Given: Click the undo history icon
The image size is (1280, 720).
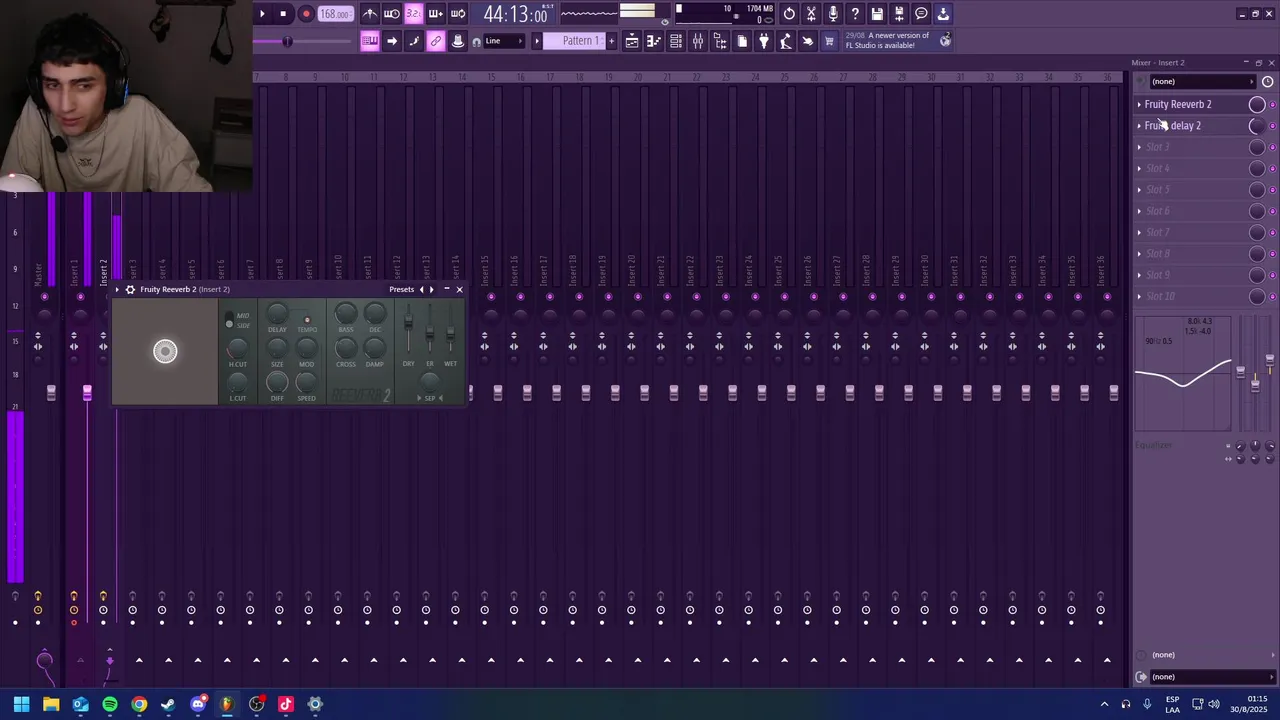Looking at the screenshot, I should pyautogui.click(x=790, y=14).
